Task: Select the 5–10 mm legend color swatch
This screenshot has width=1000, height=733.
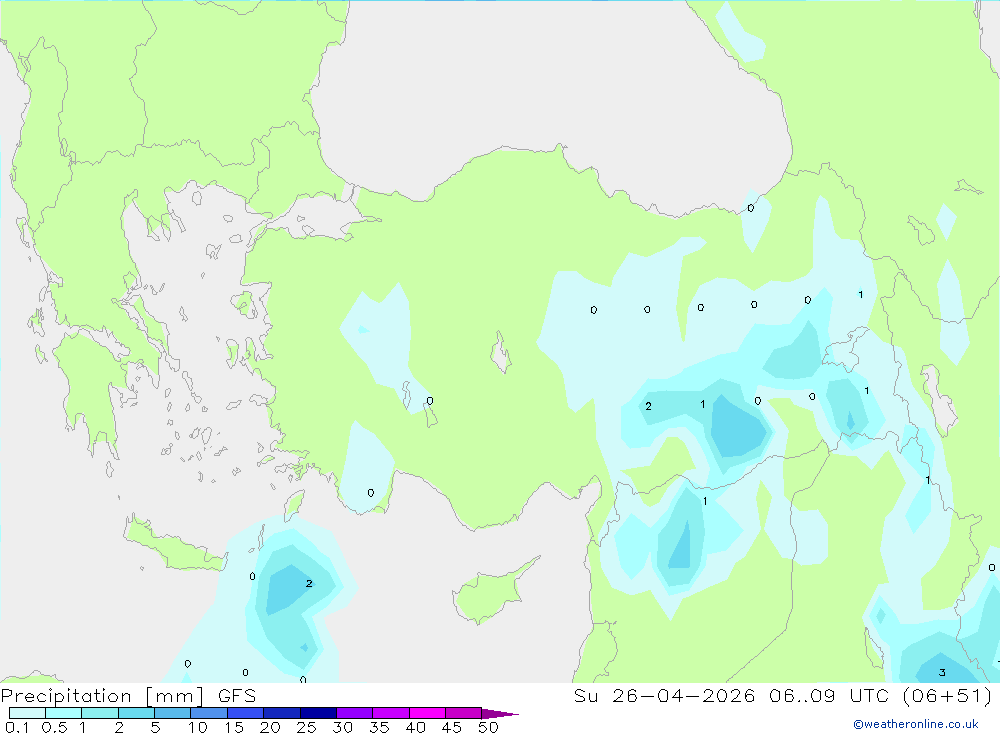Action: coord(173,713)
